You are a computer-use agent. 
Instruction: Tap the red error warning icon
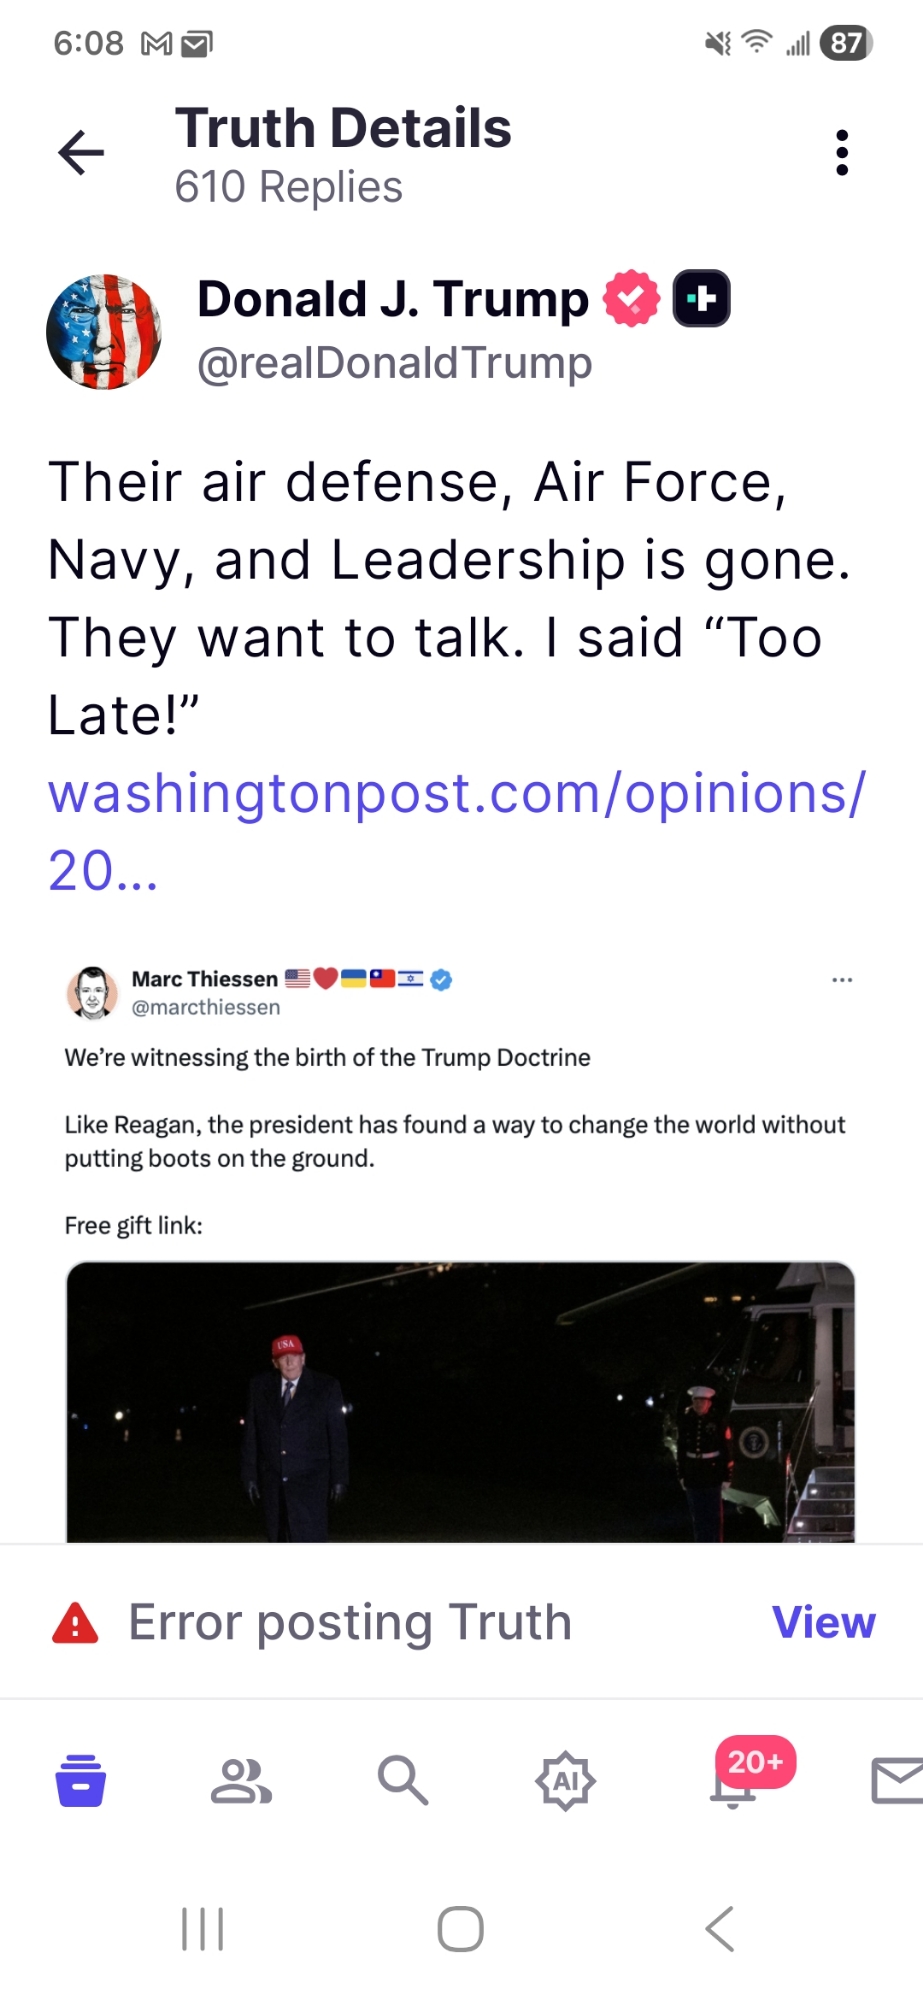75,1623
